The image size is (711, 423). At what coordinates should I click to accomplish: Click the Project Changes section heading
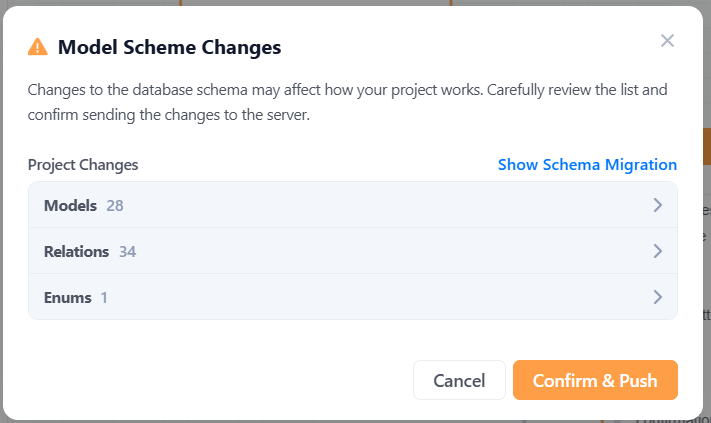(x=83, y=165)
